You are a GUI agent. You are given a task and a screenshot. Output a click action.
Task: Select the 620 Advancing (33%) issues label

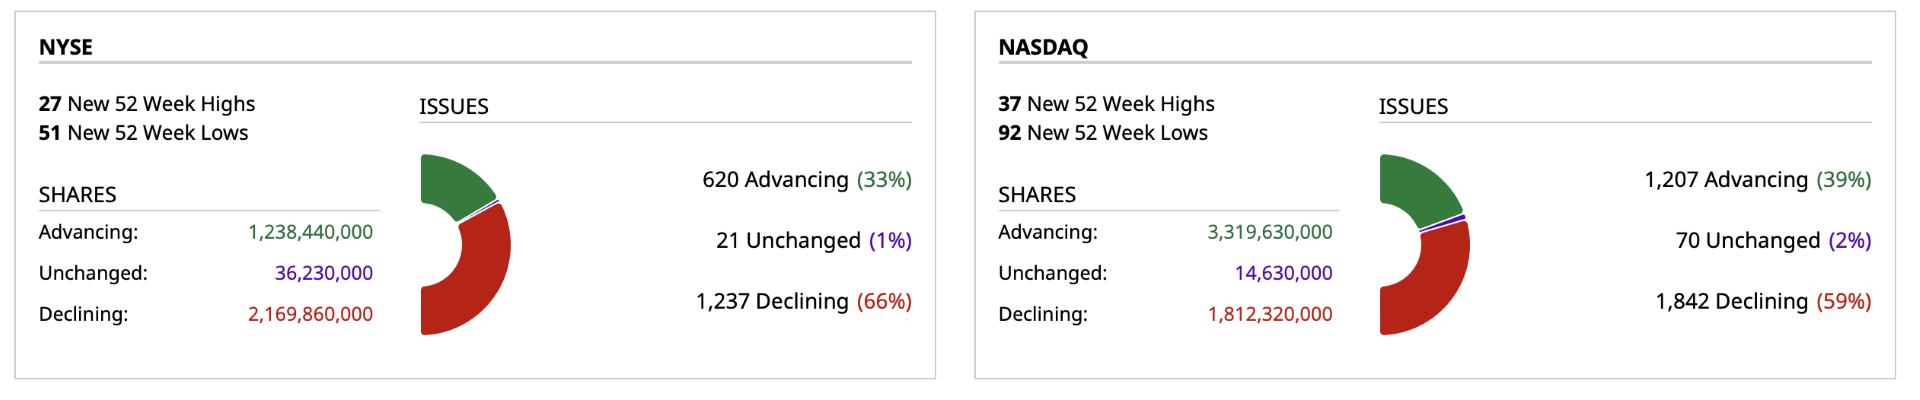click(x=806, y=180)
